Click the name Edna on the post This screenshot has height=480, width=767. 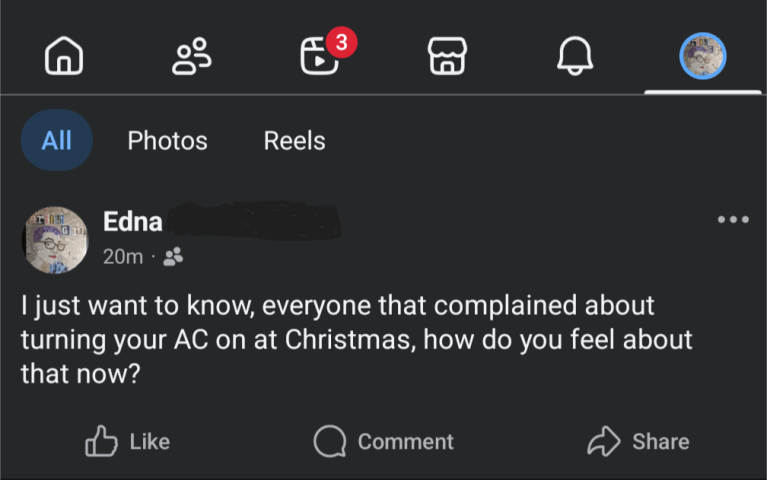pyautogui.click(x=132, y=222)
